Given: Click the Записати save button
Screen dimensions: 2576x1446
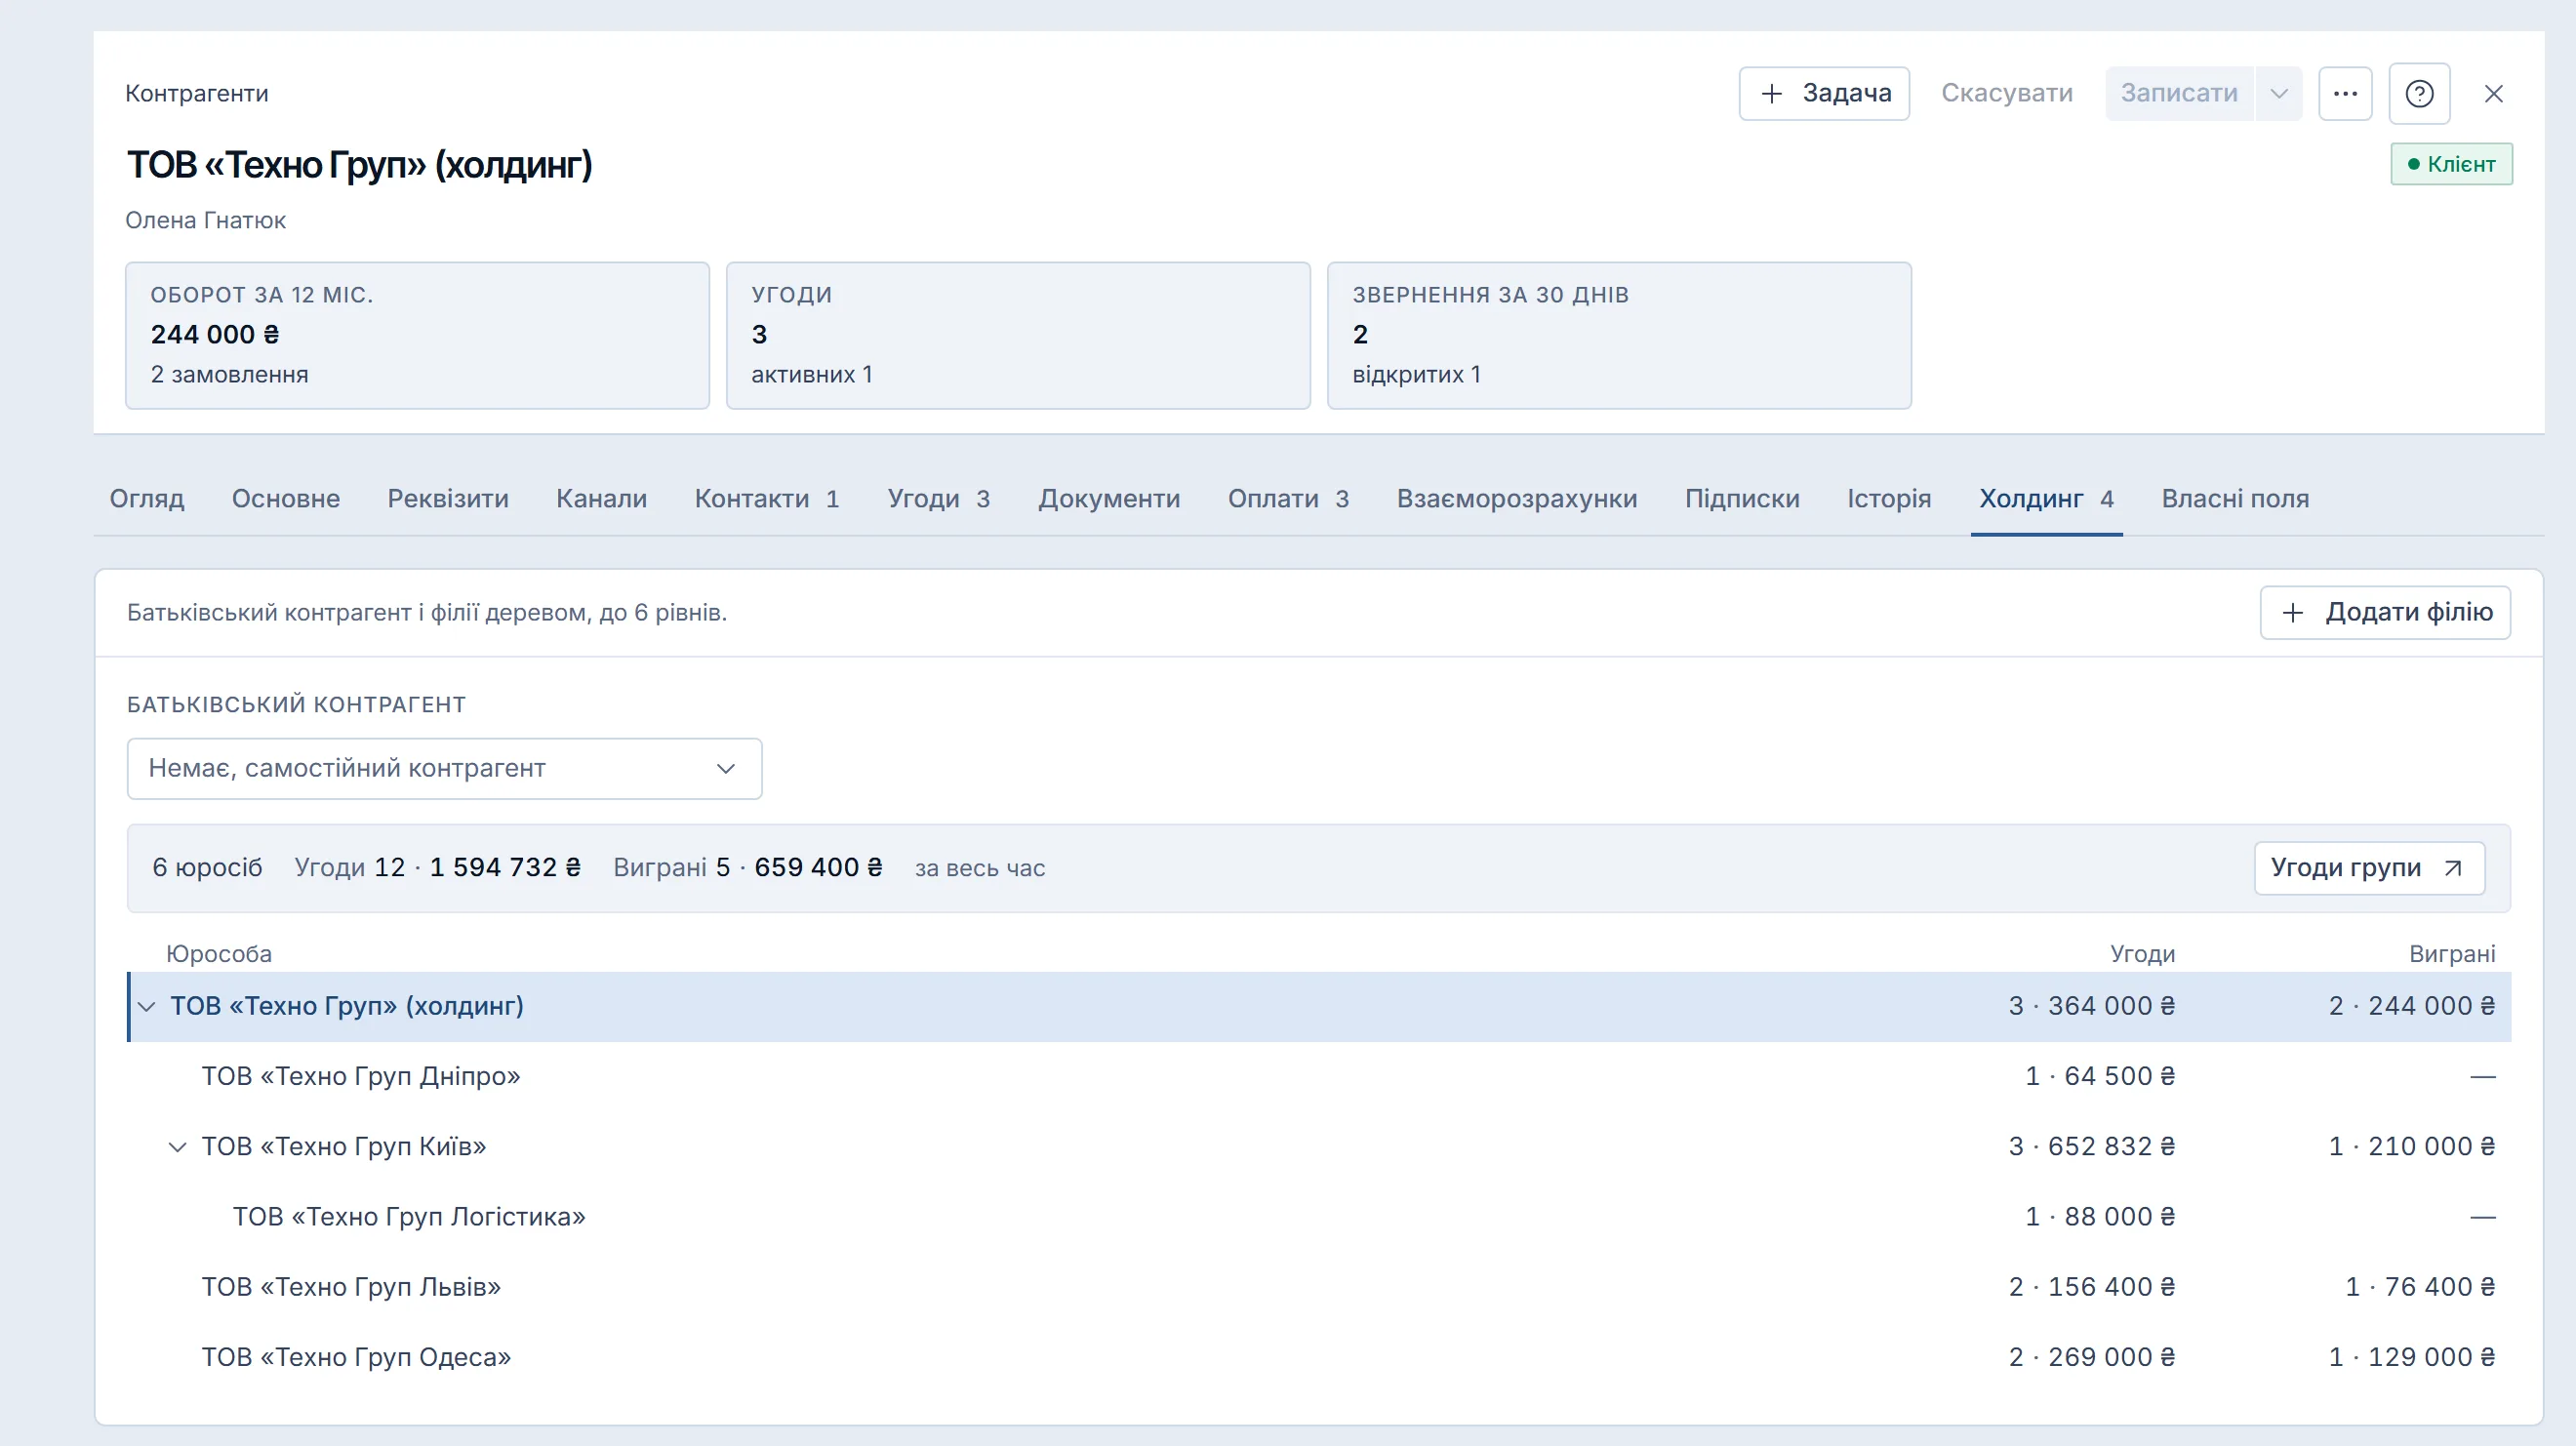Looking at the screenshot, I should (2179, 94).
